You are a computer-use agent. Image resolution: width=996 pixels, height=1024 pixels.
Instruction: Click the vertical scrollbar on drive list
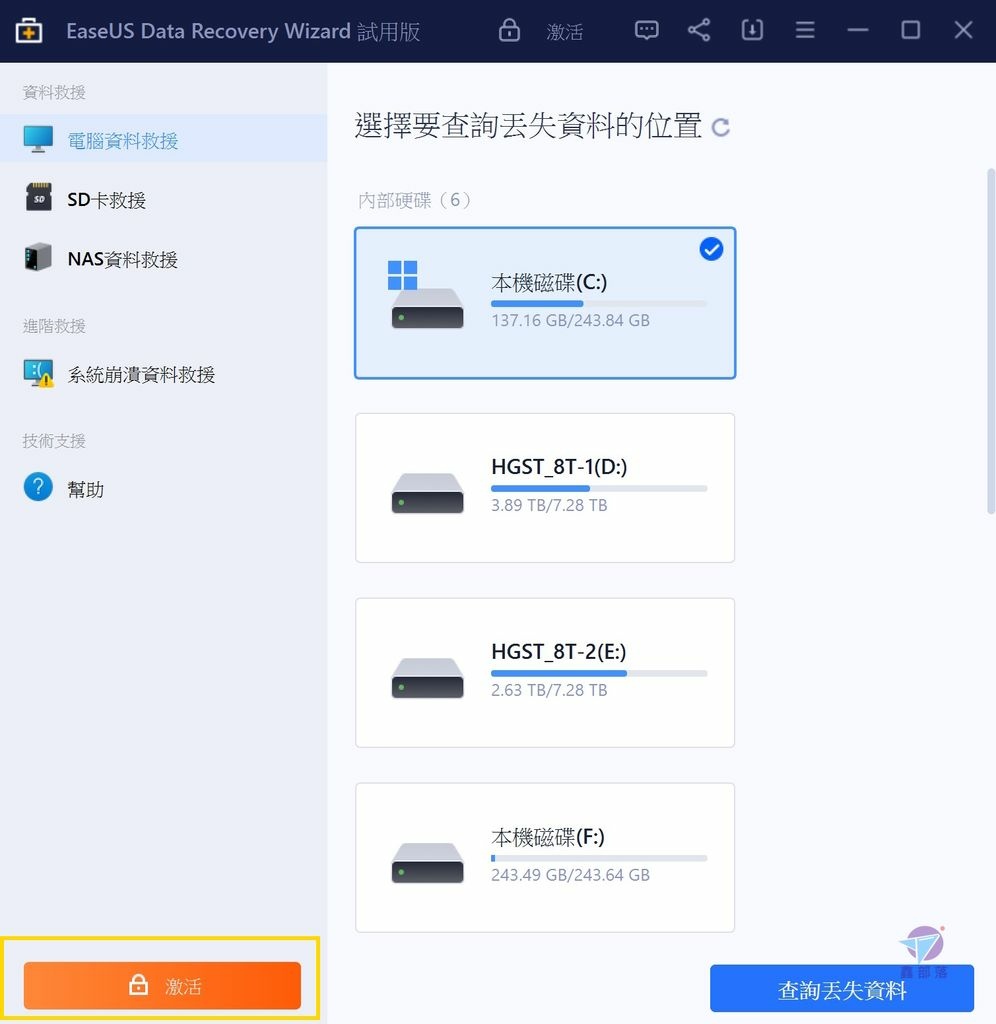(x=991, y=341)
